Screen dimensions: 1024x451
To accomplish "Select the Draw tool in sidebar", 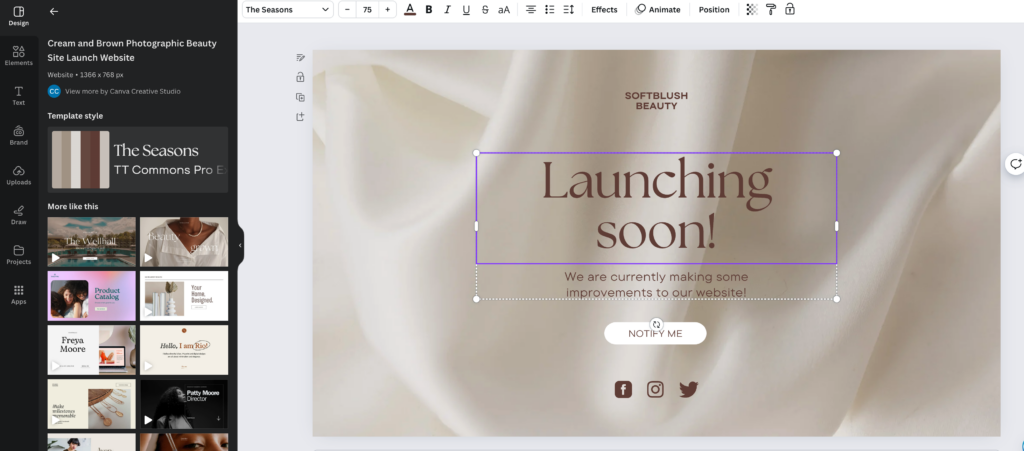I will (18, 214).
